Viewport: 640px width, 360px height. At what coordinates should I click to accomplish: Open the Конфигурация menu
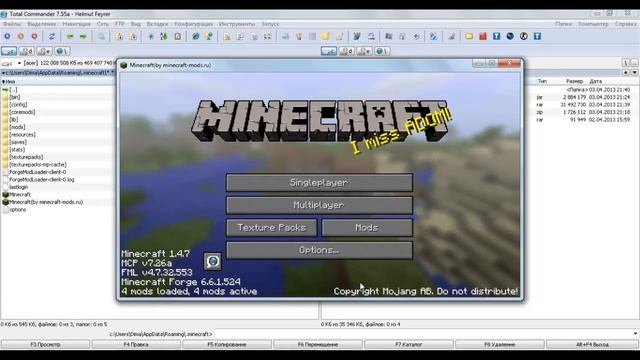click(x=193, y=24)
